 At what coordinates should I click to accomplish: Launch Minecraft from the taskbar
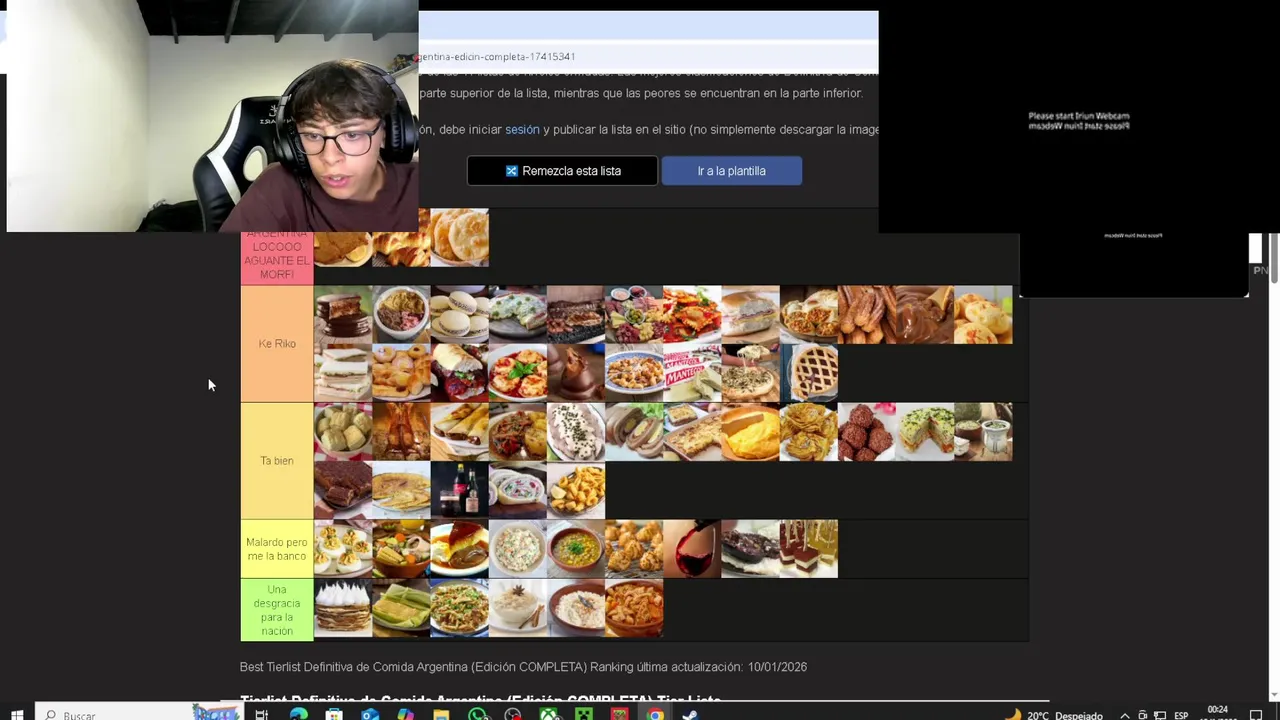click(584, 715)
